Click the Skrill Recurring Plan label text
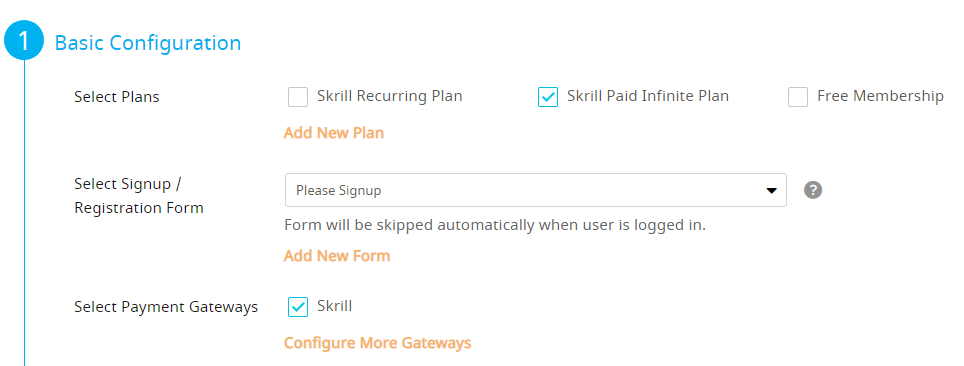Viewport: 964px width, 366px height. pos(390,96)
